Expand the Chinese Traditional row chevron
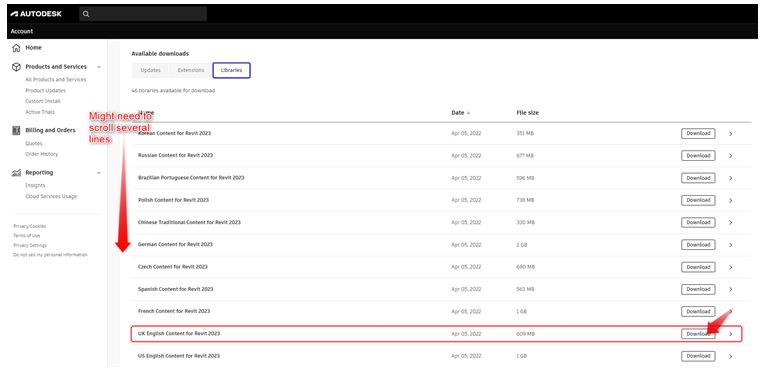Viewport: 760px width, 377px height. pyautogui.click(x=730, y=223)
